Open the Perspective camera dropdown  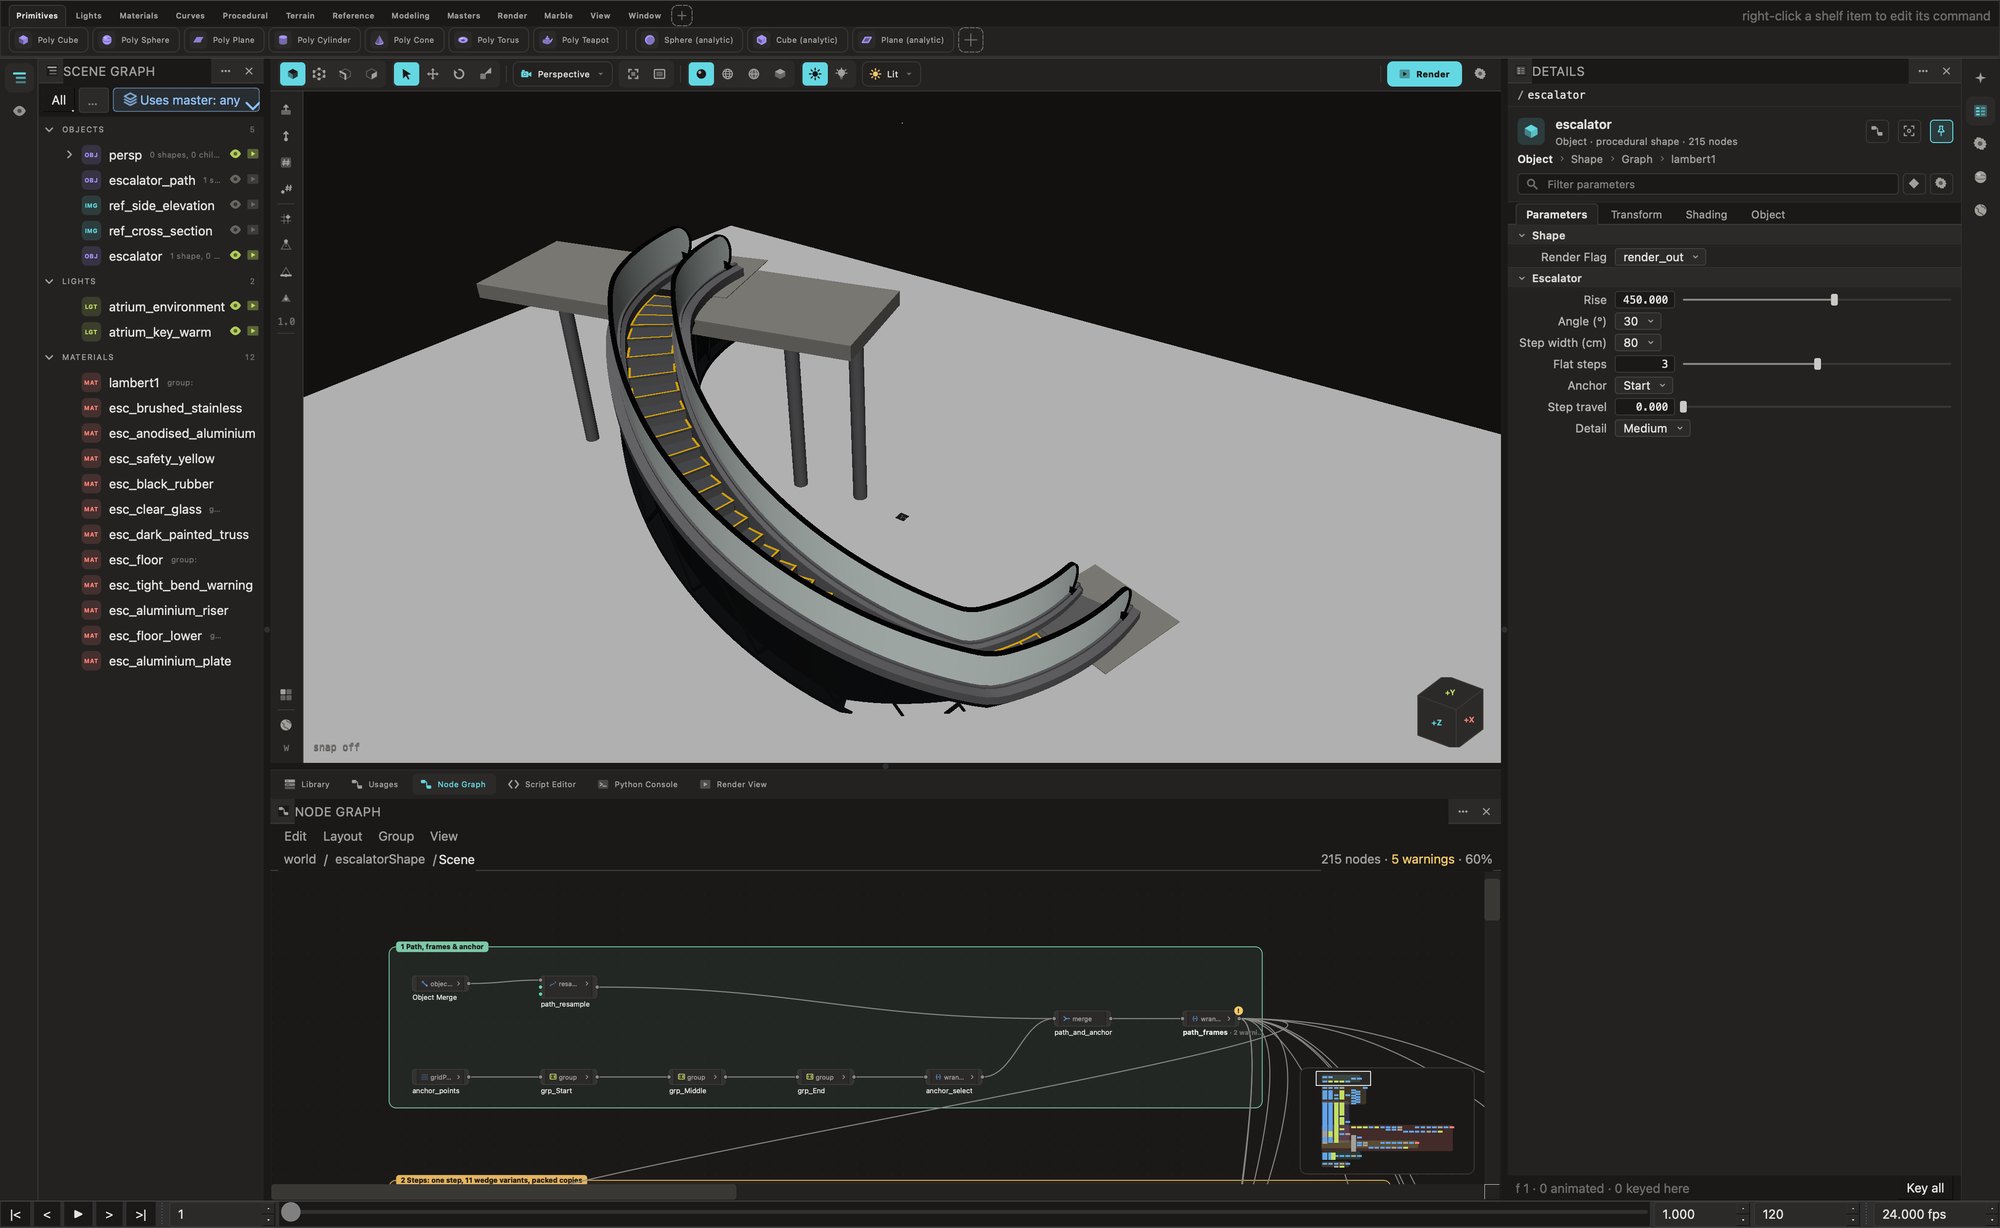coord(562,74)
